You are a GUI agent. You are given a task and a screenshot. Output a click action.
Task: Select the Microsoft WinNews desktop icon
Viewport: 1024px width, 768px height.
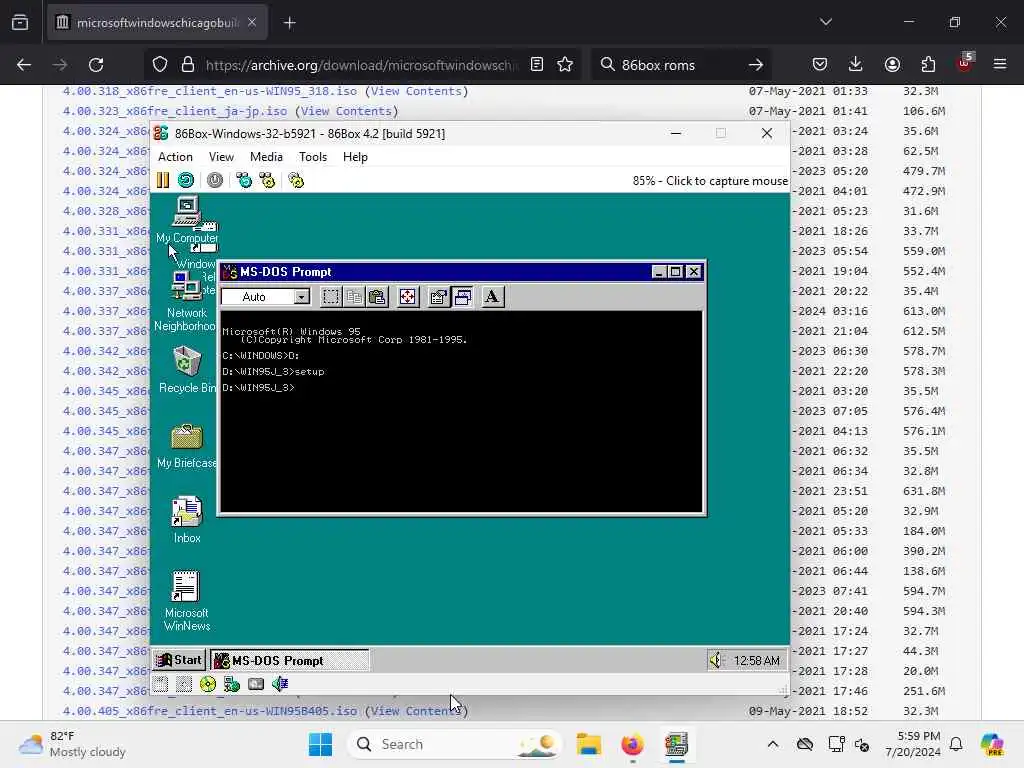pyautogui.click(x=187, y=601)
